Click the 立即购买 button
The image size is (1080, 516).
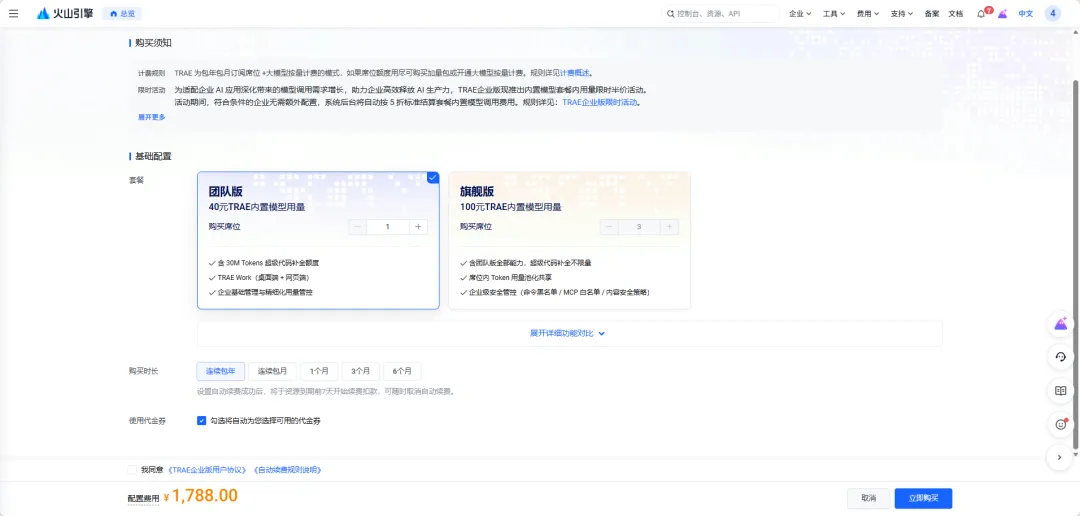[x=923, y=498]
